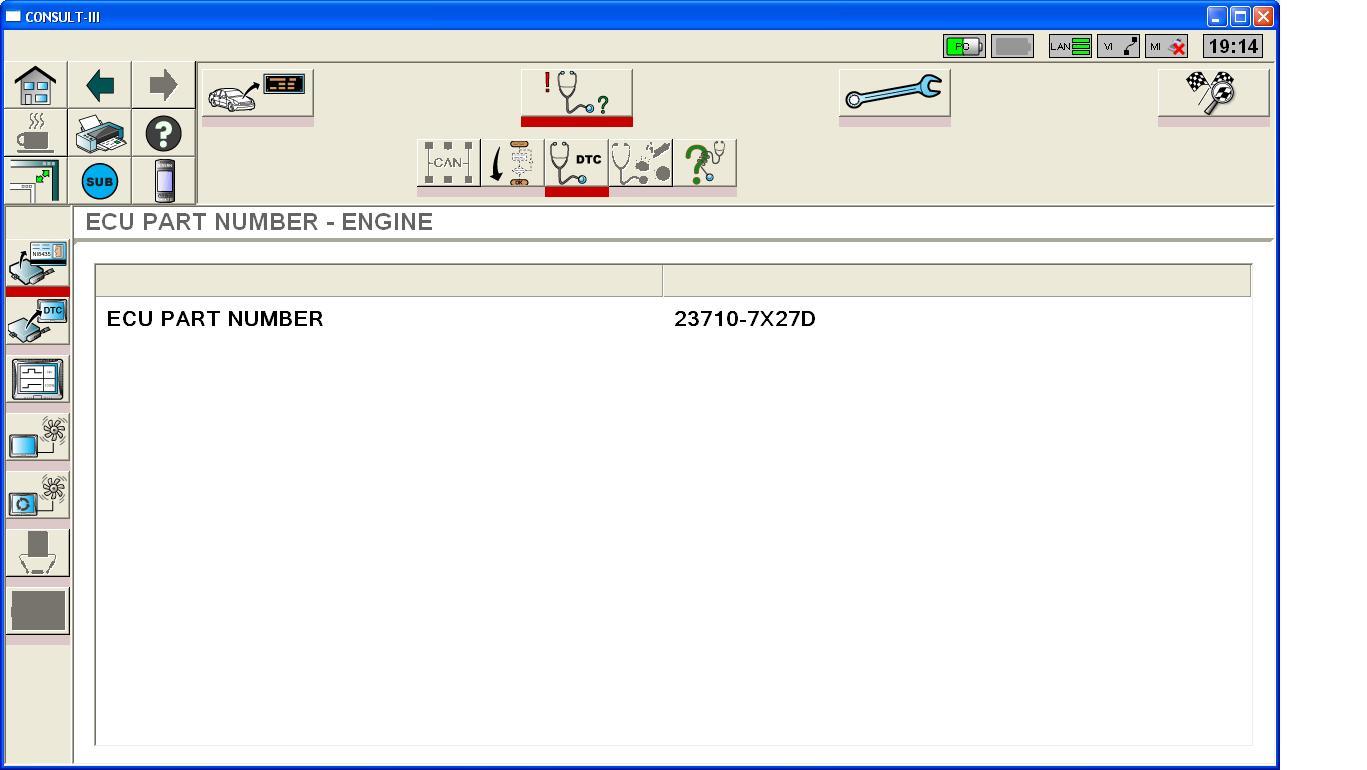Click the right table column header
The image size is (1367, 770).
point(957,281)
